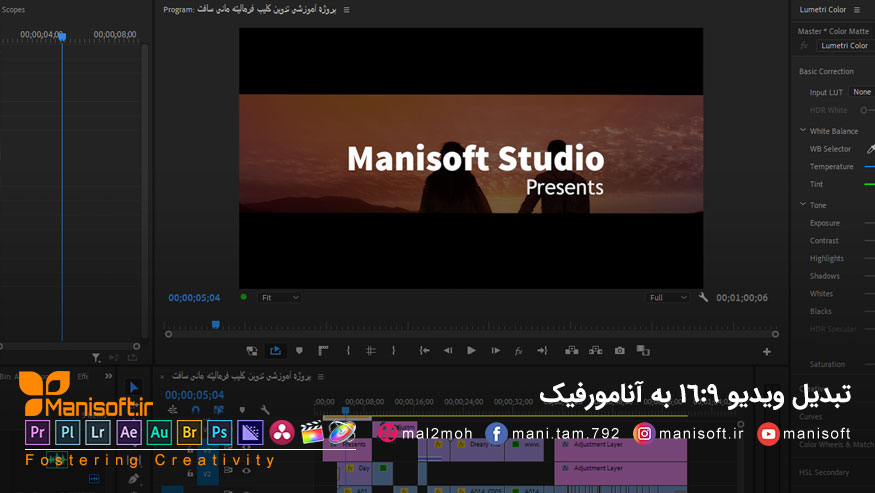Click the Temperature slider track
This screenshot has height=493, width=875.
869,166
